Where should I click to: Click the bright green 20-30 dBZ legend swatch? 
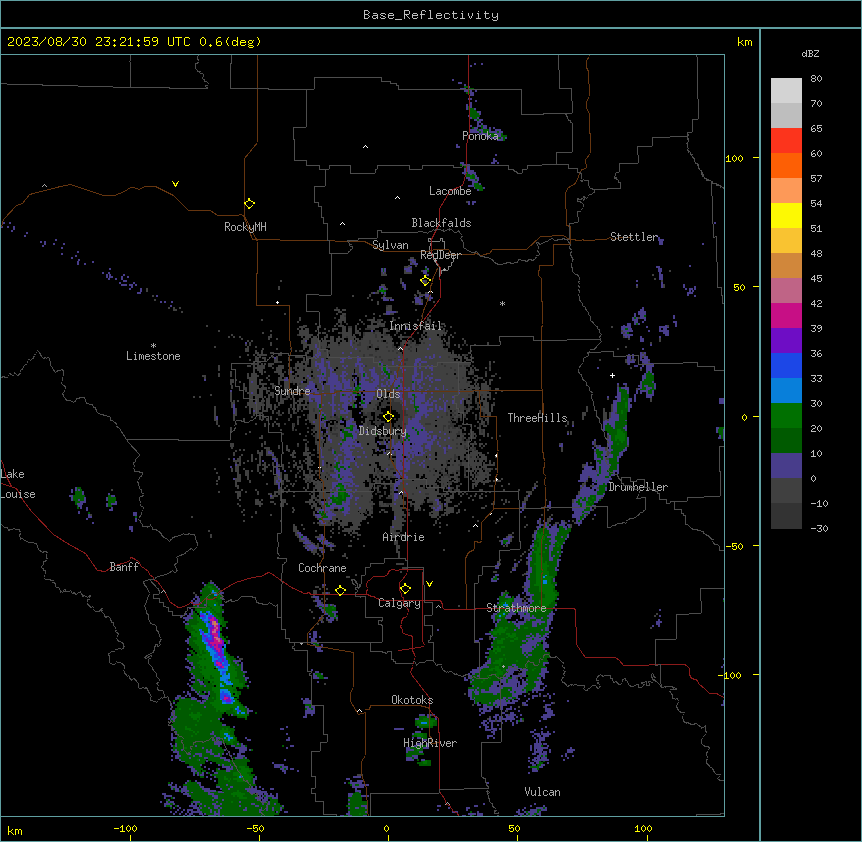point(786,416)
